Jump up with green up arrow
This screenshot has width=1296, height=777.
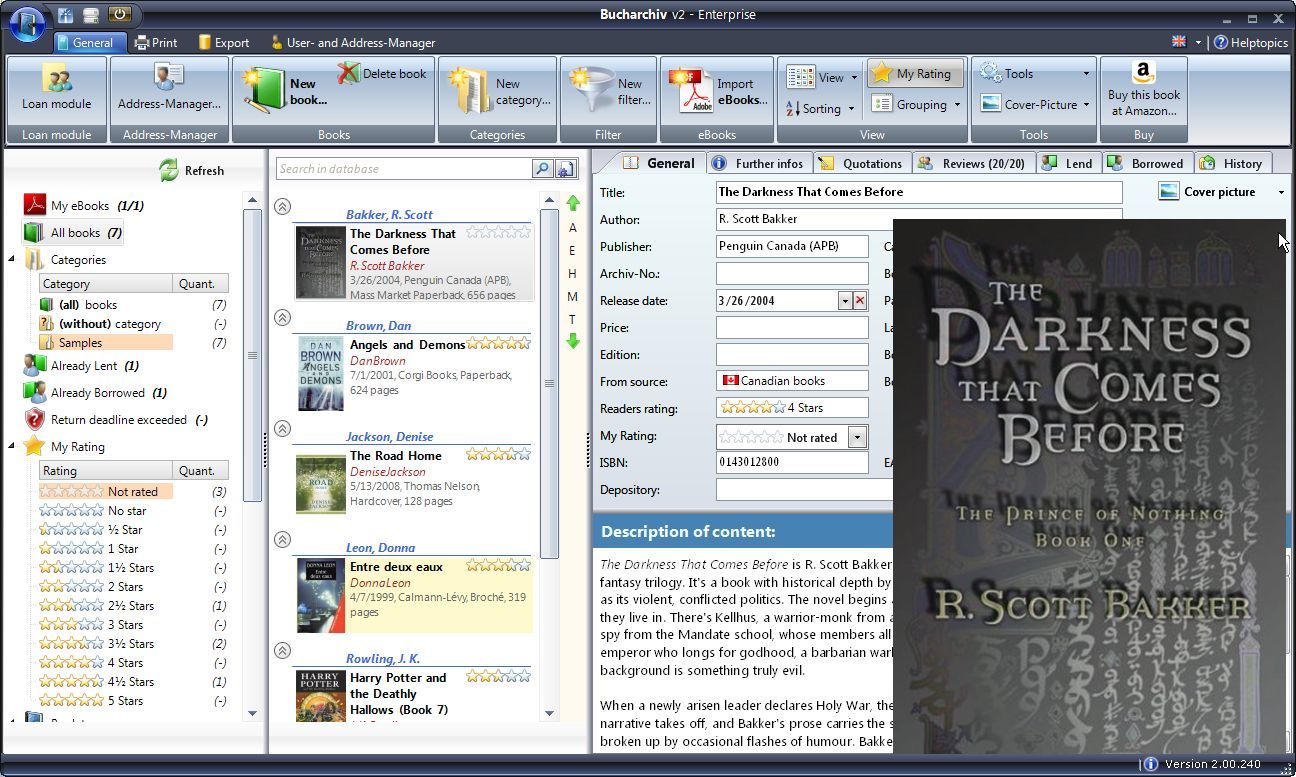[x=573, y=203]
